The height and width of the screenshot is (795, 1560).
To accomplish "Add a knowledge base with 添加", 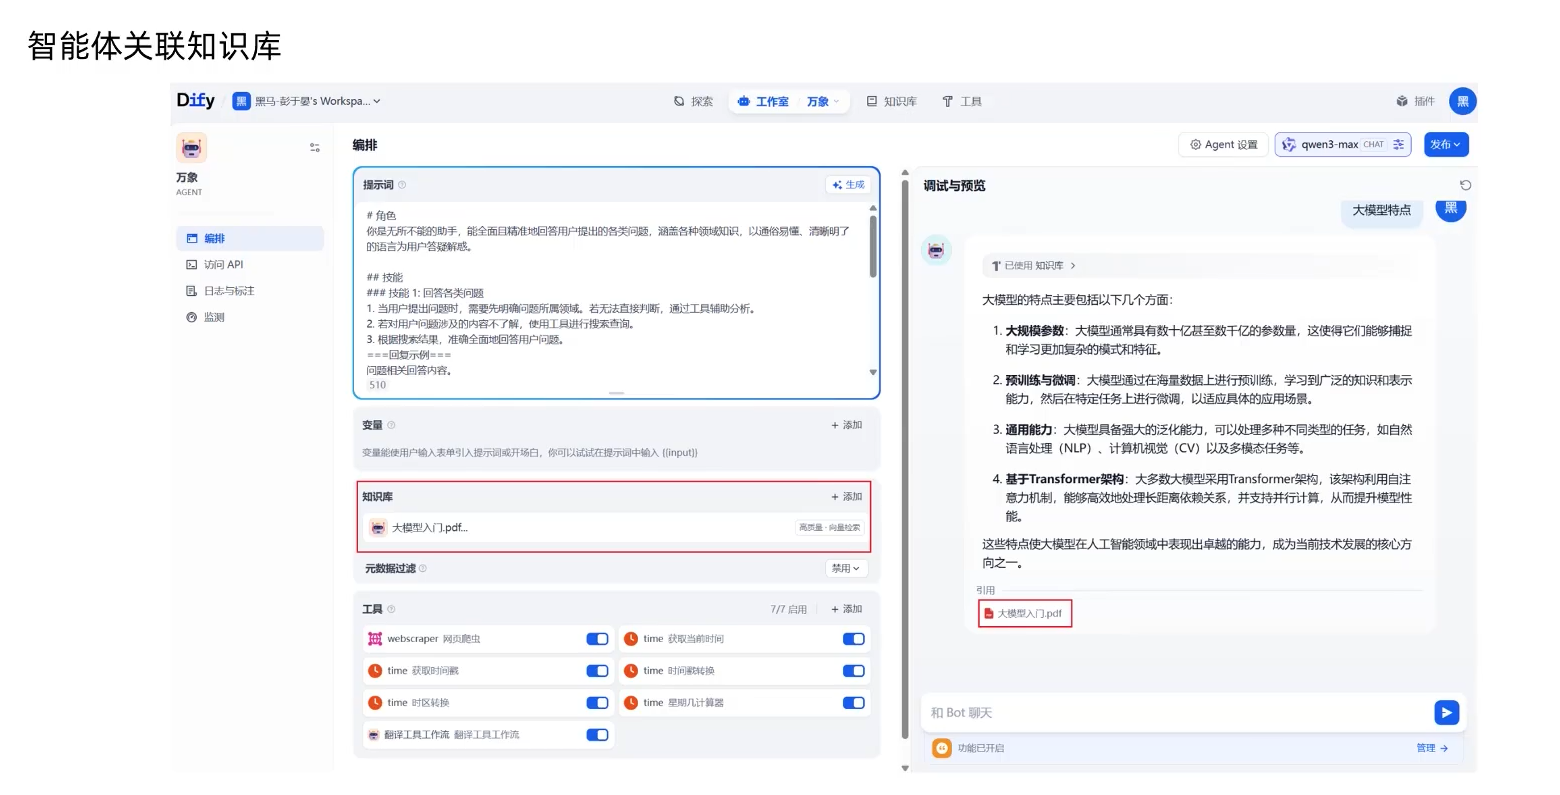I will (846, 497).
